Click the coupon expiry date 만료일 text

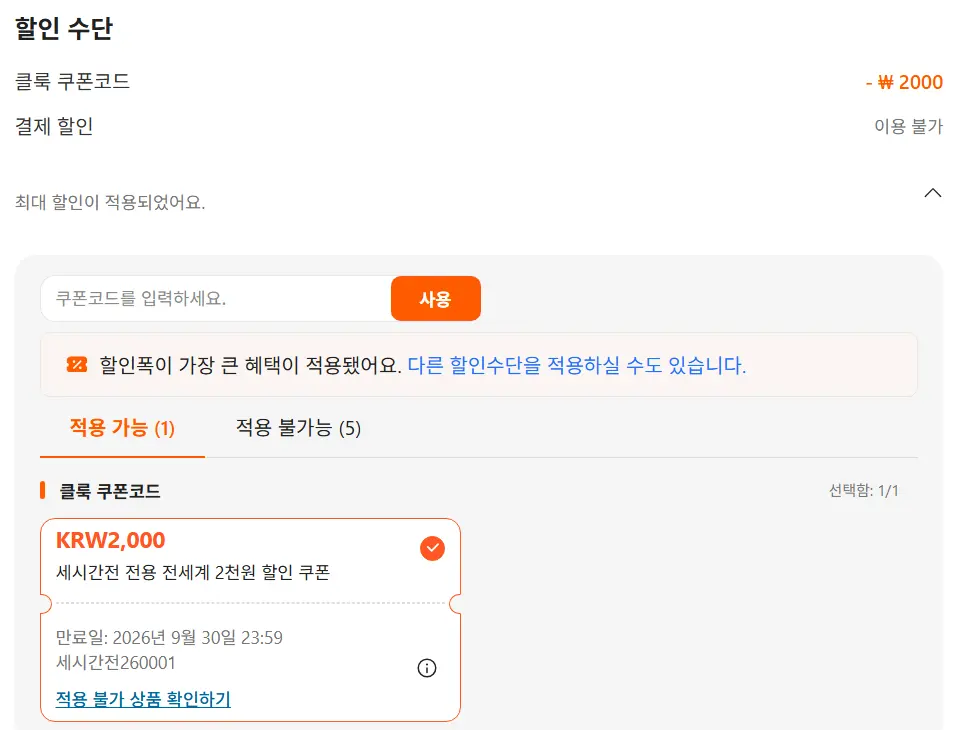[x=170, y=638]
